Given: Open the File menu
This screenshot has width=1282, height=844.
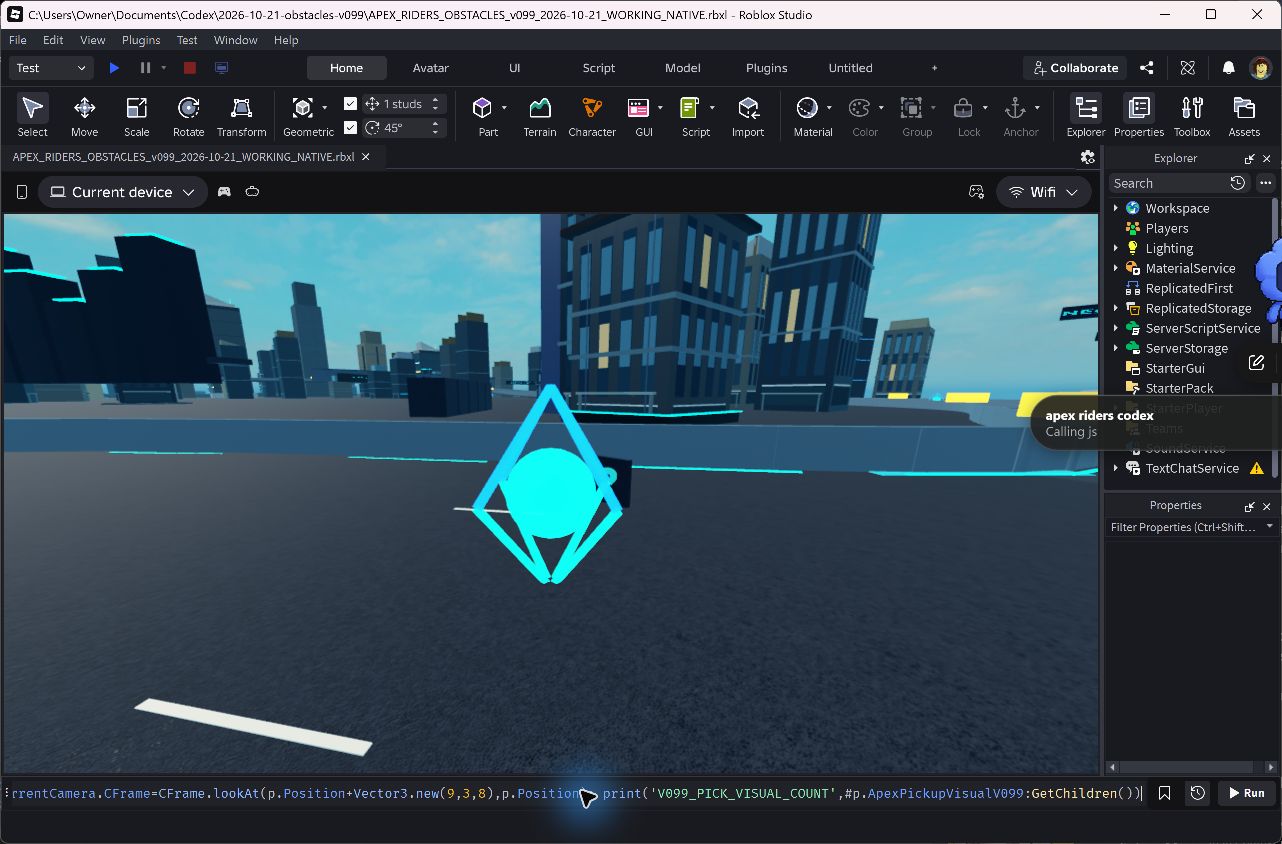Looking at the screenshot, I should 18,40.
